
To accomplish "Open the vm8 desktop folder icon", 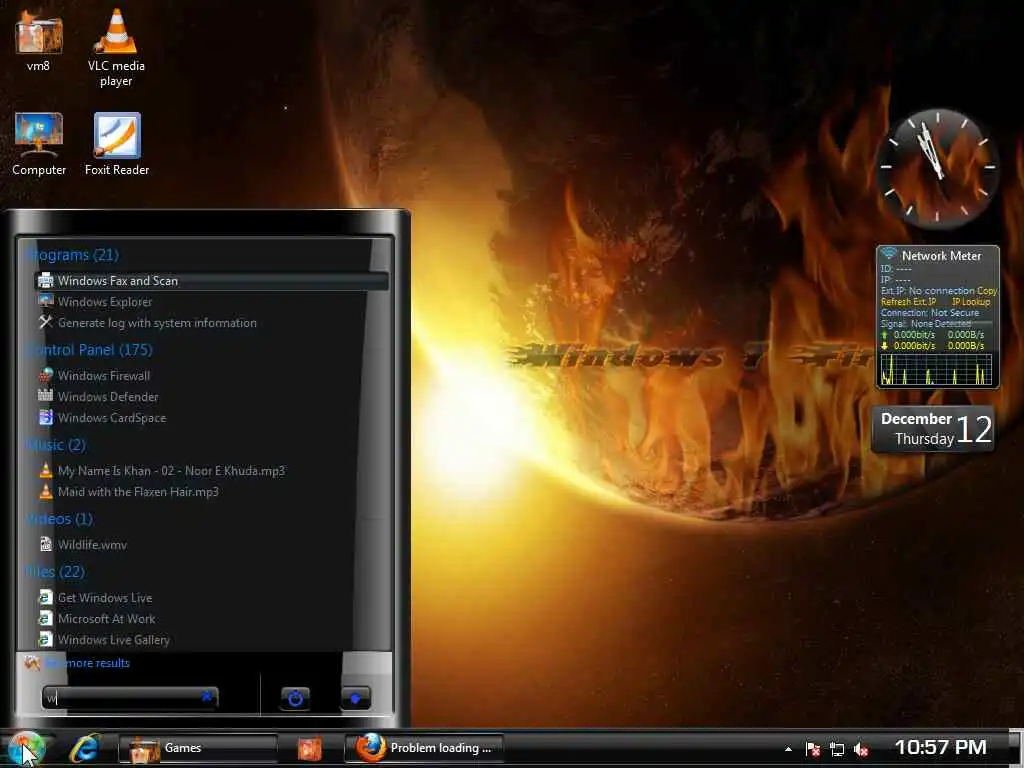I will point(39,40).
